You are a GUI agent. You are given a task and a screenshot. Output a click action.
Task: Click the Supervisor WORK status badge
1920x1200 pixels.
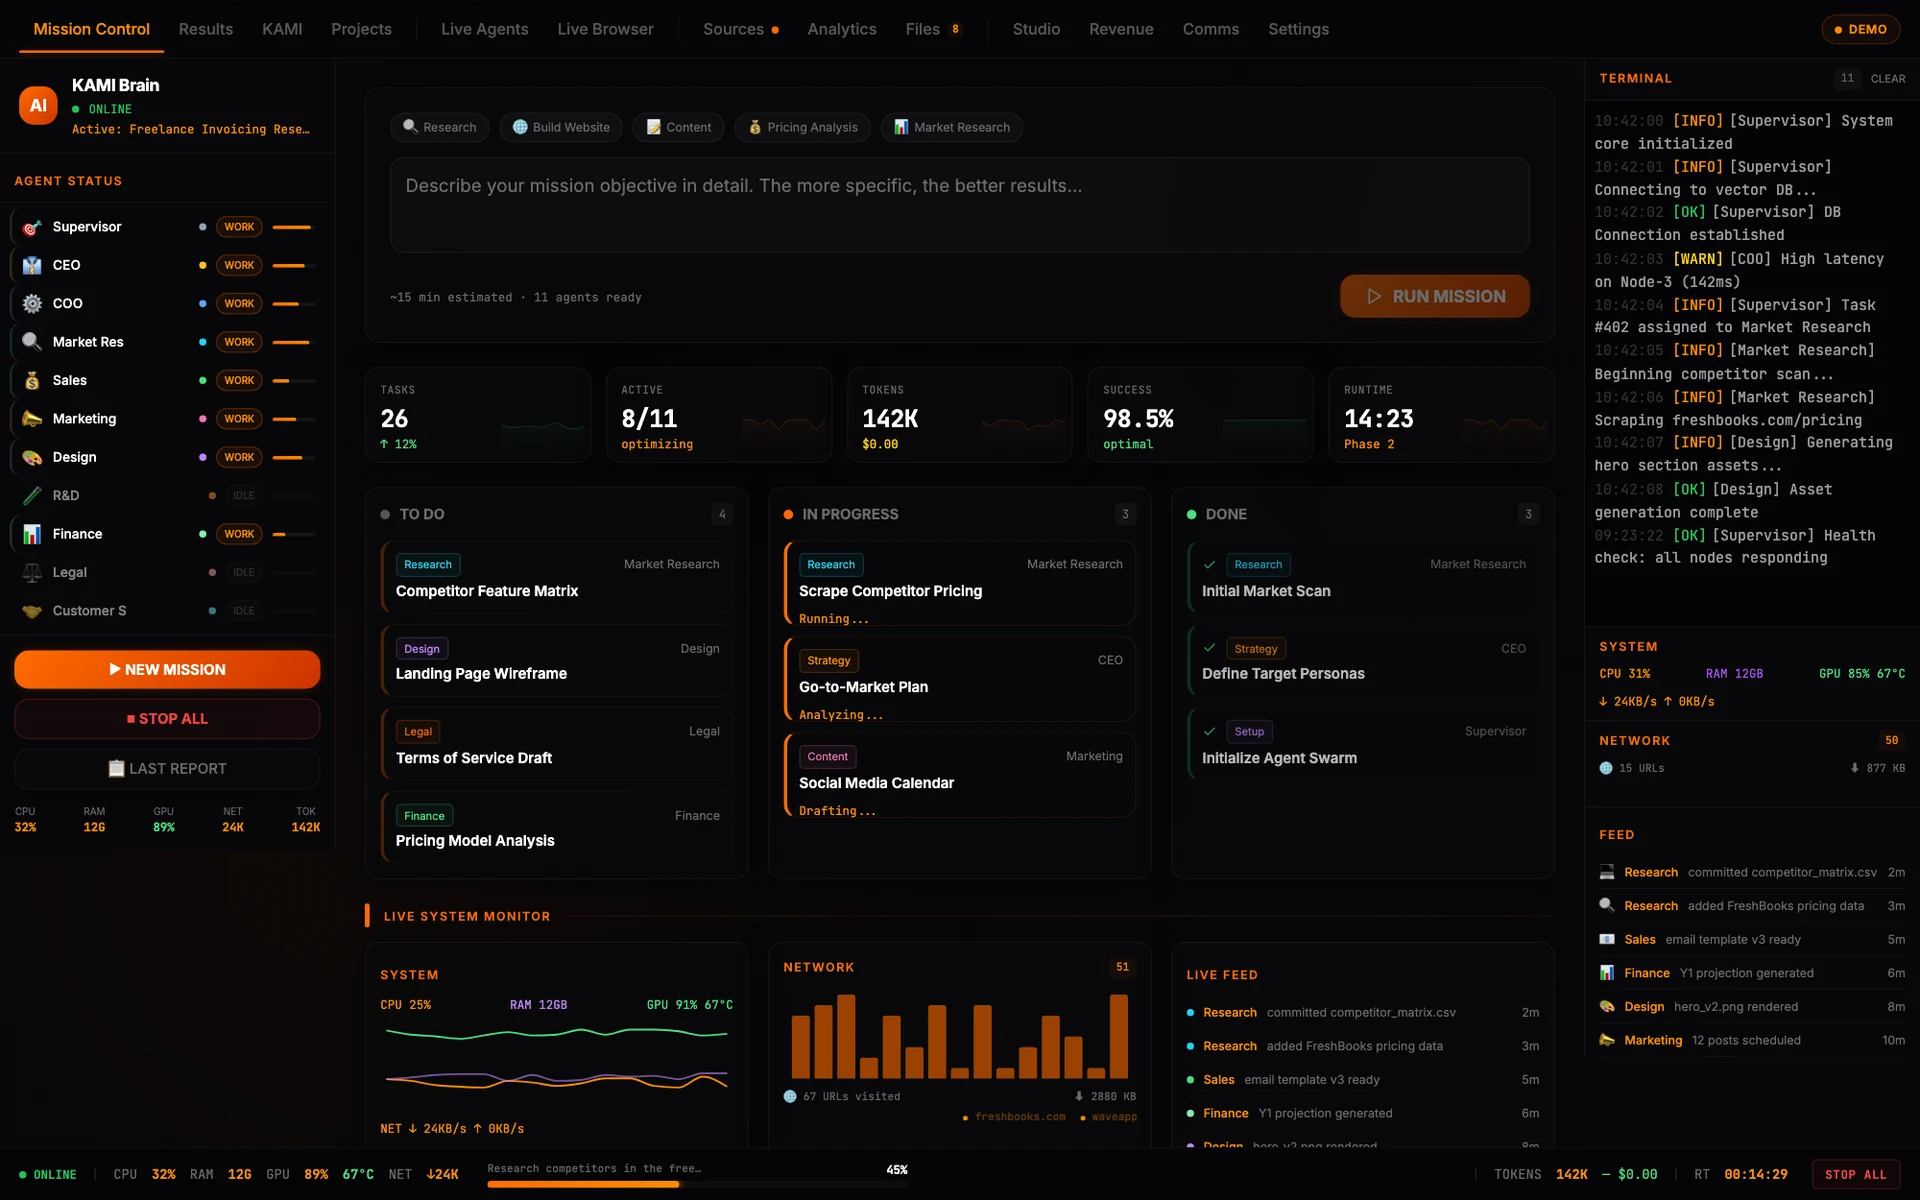239,227
